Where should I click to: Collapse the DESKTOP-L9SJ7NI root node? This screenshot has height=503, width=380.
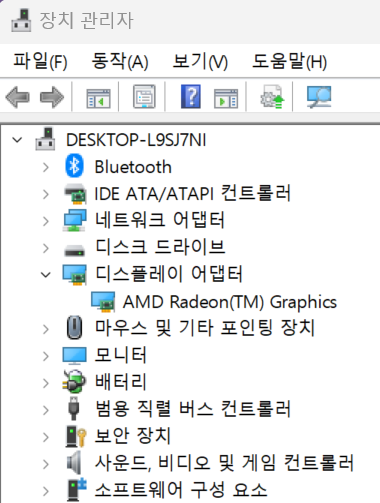click(x=17, y=140)
